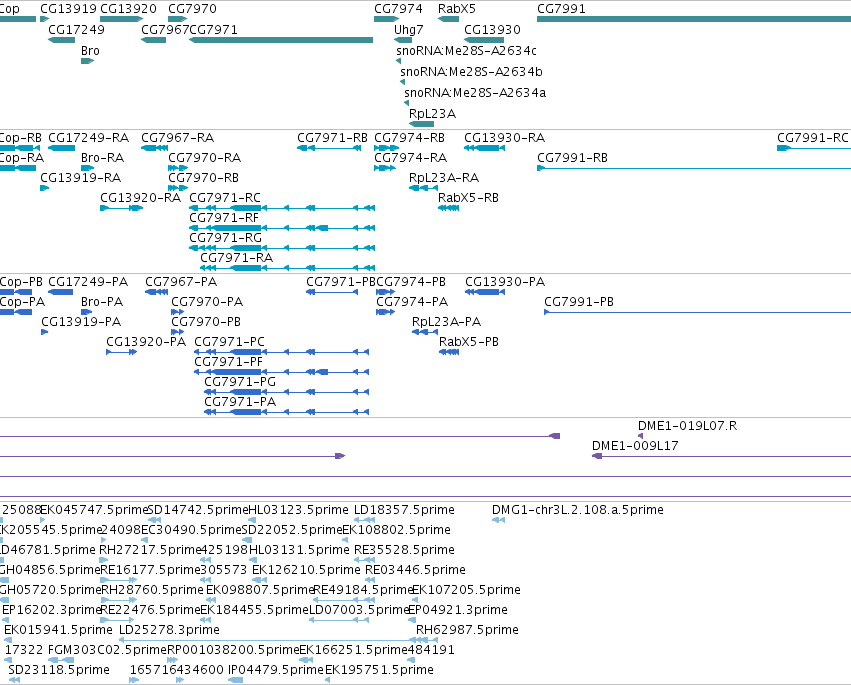Click protein CG7967-PA label
The image size is (851, 685).
point(181,282)
